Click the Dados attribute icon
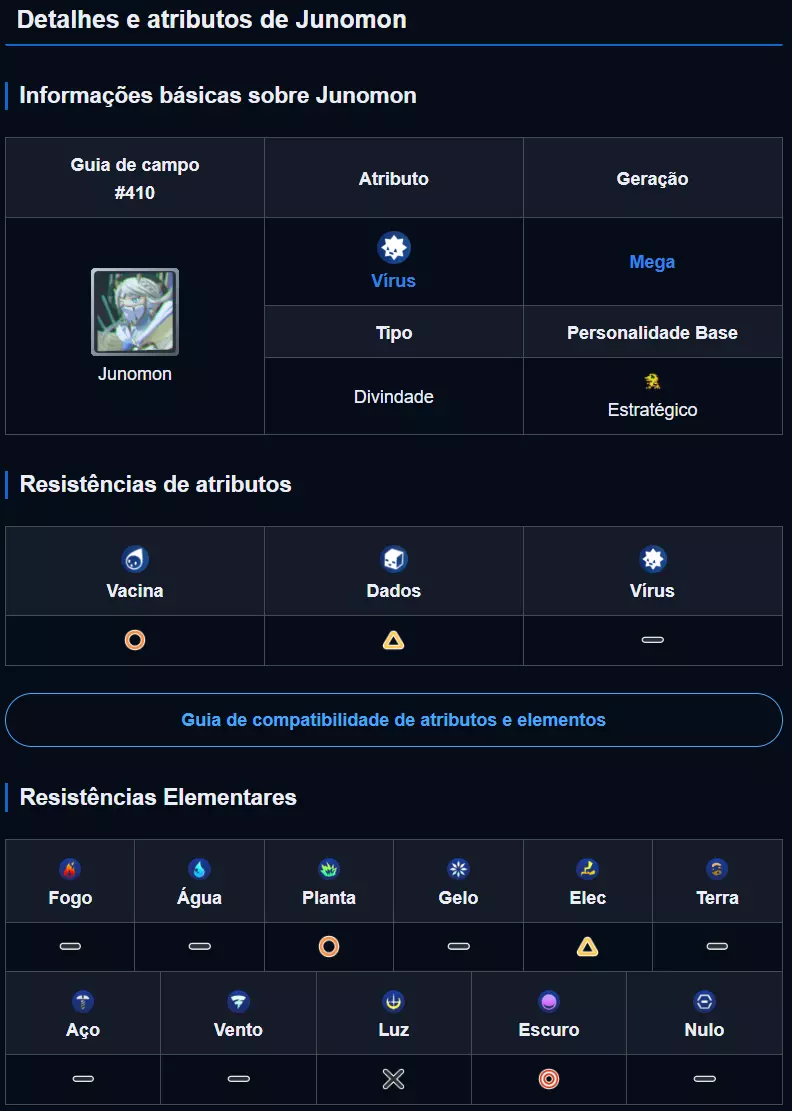The width and height of the screenshot is (792, 1111). click(x=394, y=559)
